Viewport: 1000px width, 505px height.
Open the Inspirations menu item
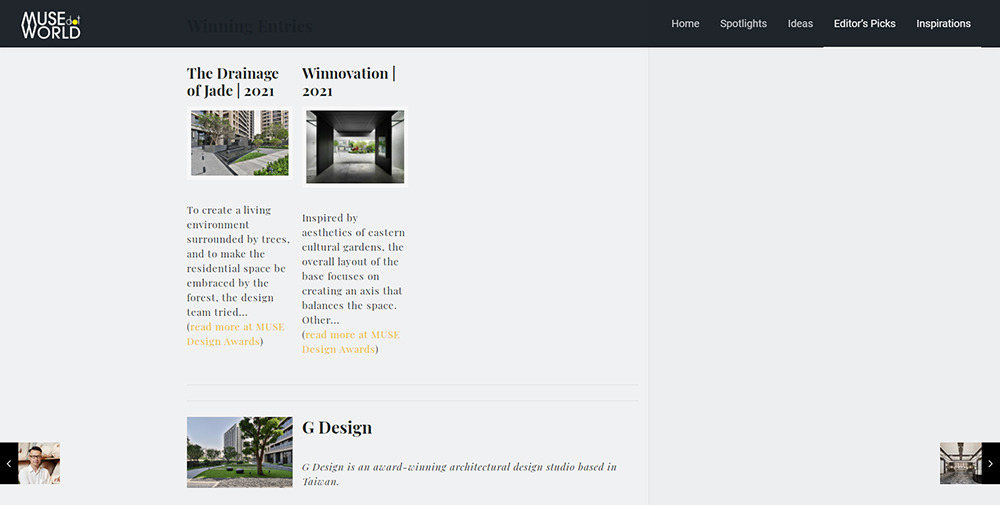[x=943, y=24]
